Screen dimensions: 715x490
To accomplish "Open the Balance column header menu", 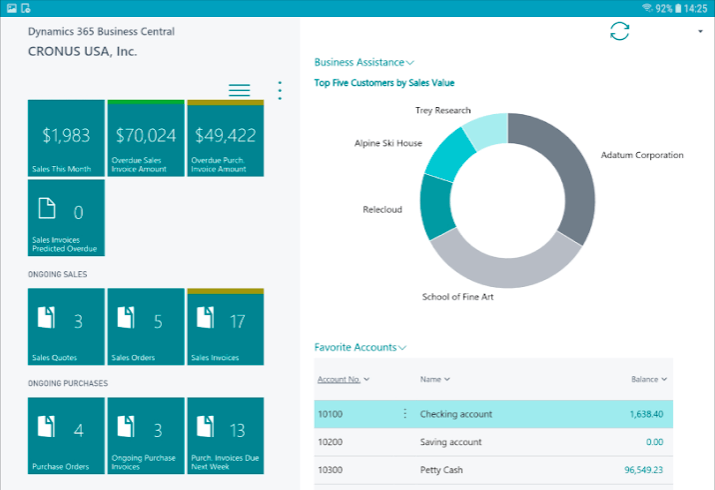I will point(649,379).
